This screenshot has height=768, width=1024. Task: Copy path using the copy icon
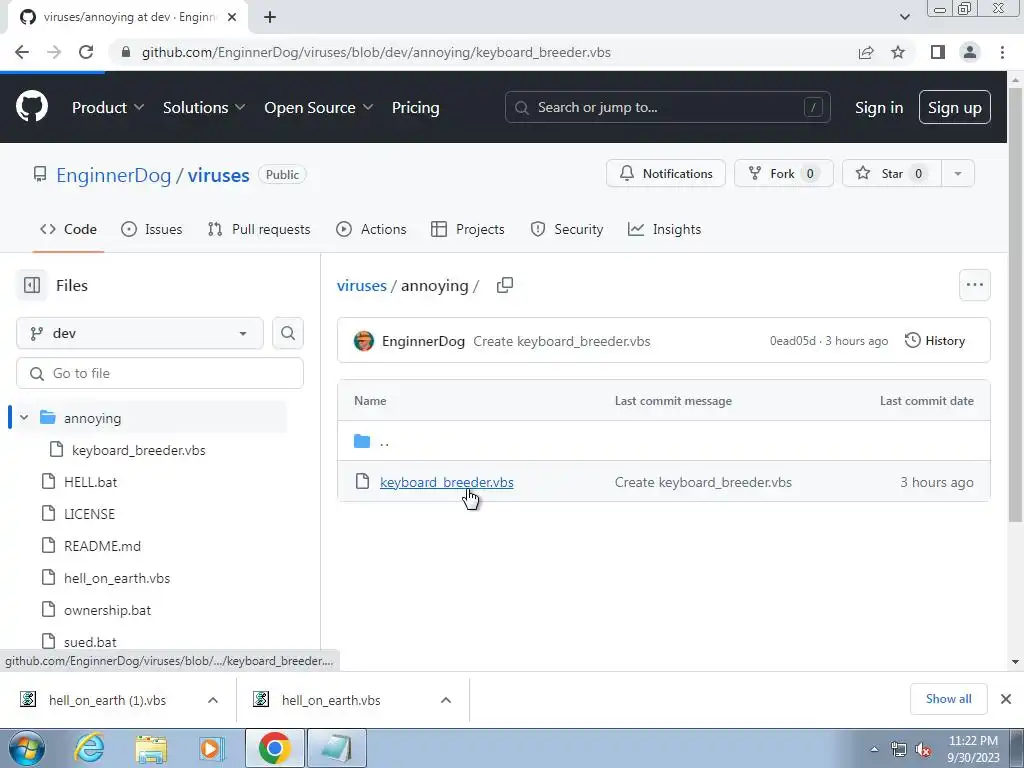pos(505,285)
